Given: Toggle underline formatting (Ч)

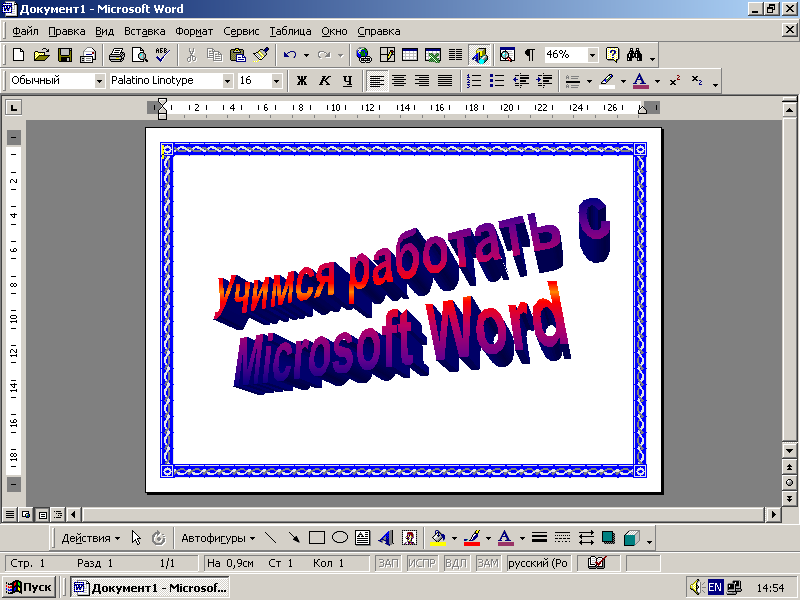Looking at the screenshot, I should (x=348, y=81).
